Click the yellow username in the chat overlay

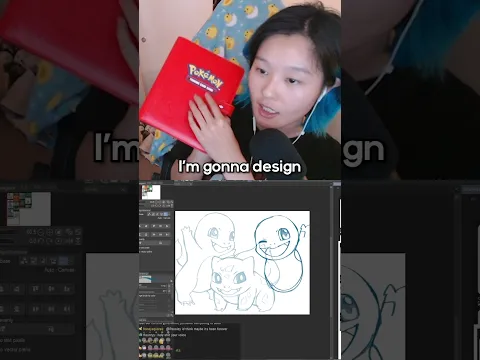(x=153, y=329)
